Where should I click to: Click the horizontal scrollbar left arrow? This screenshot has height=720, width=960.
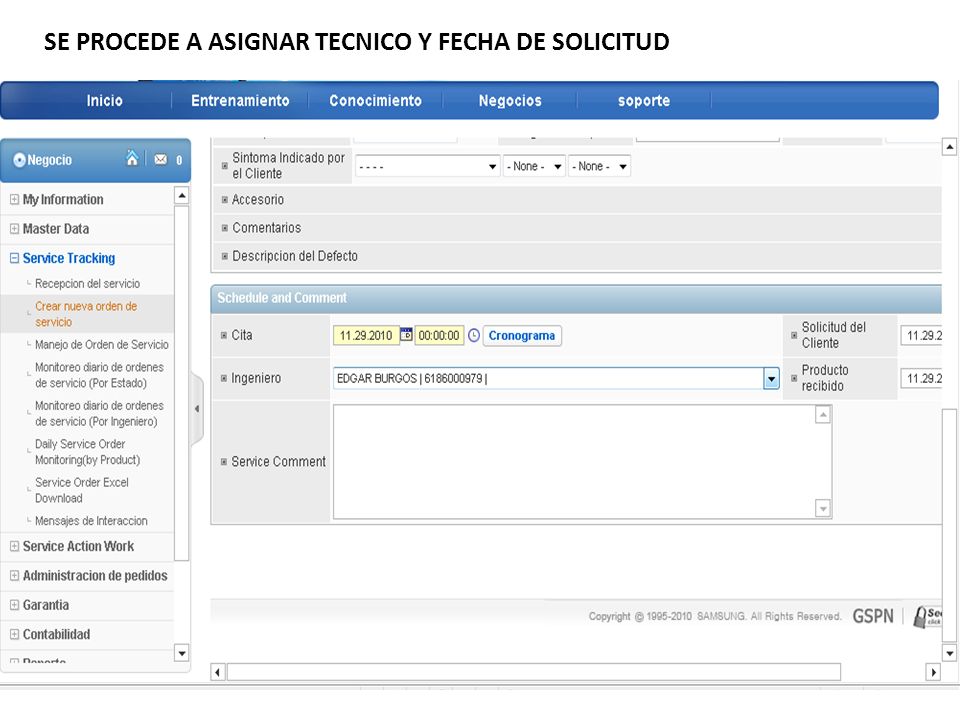coord(218,672)
